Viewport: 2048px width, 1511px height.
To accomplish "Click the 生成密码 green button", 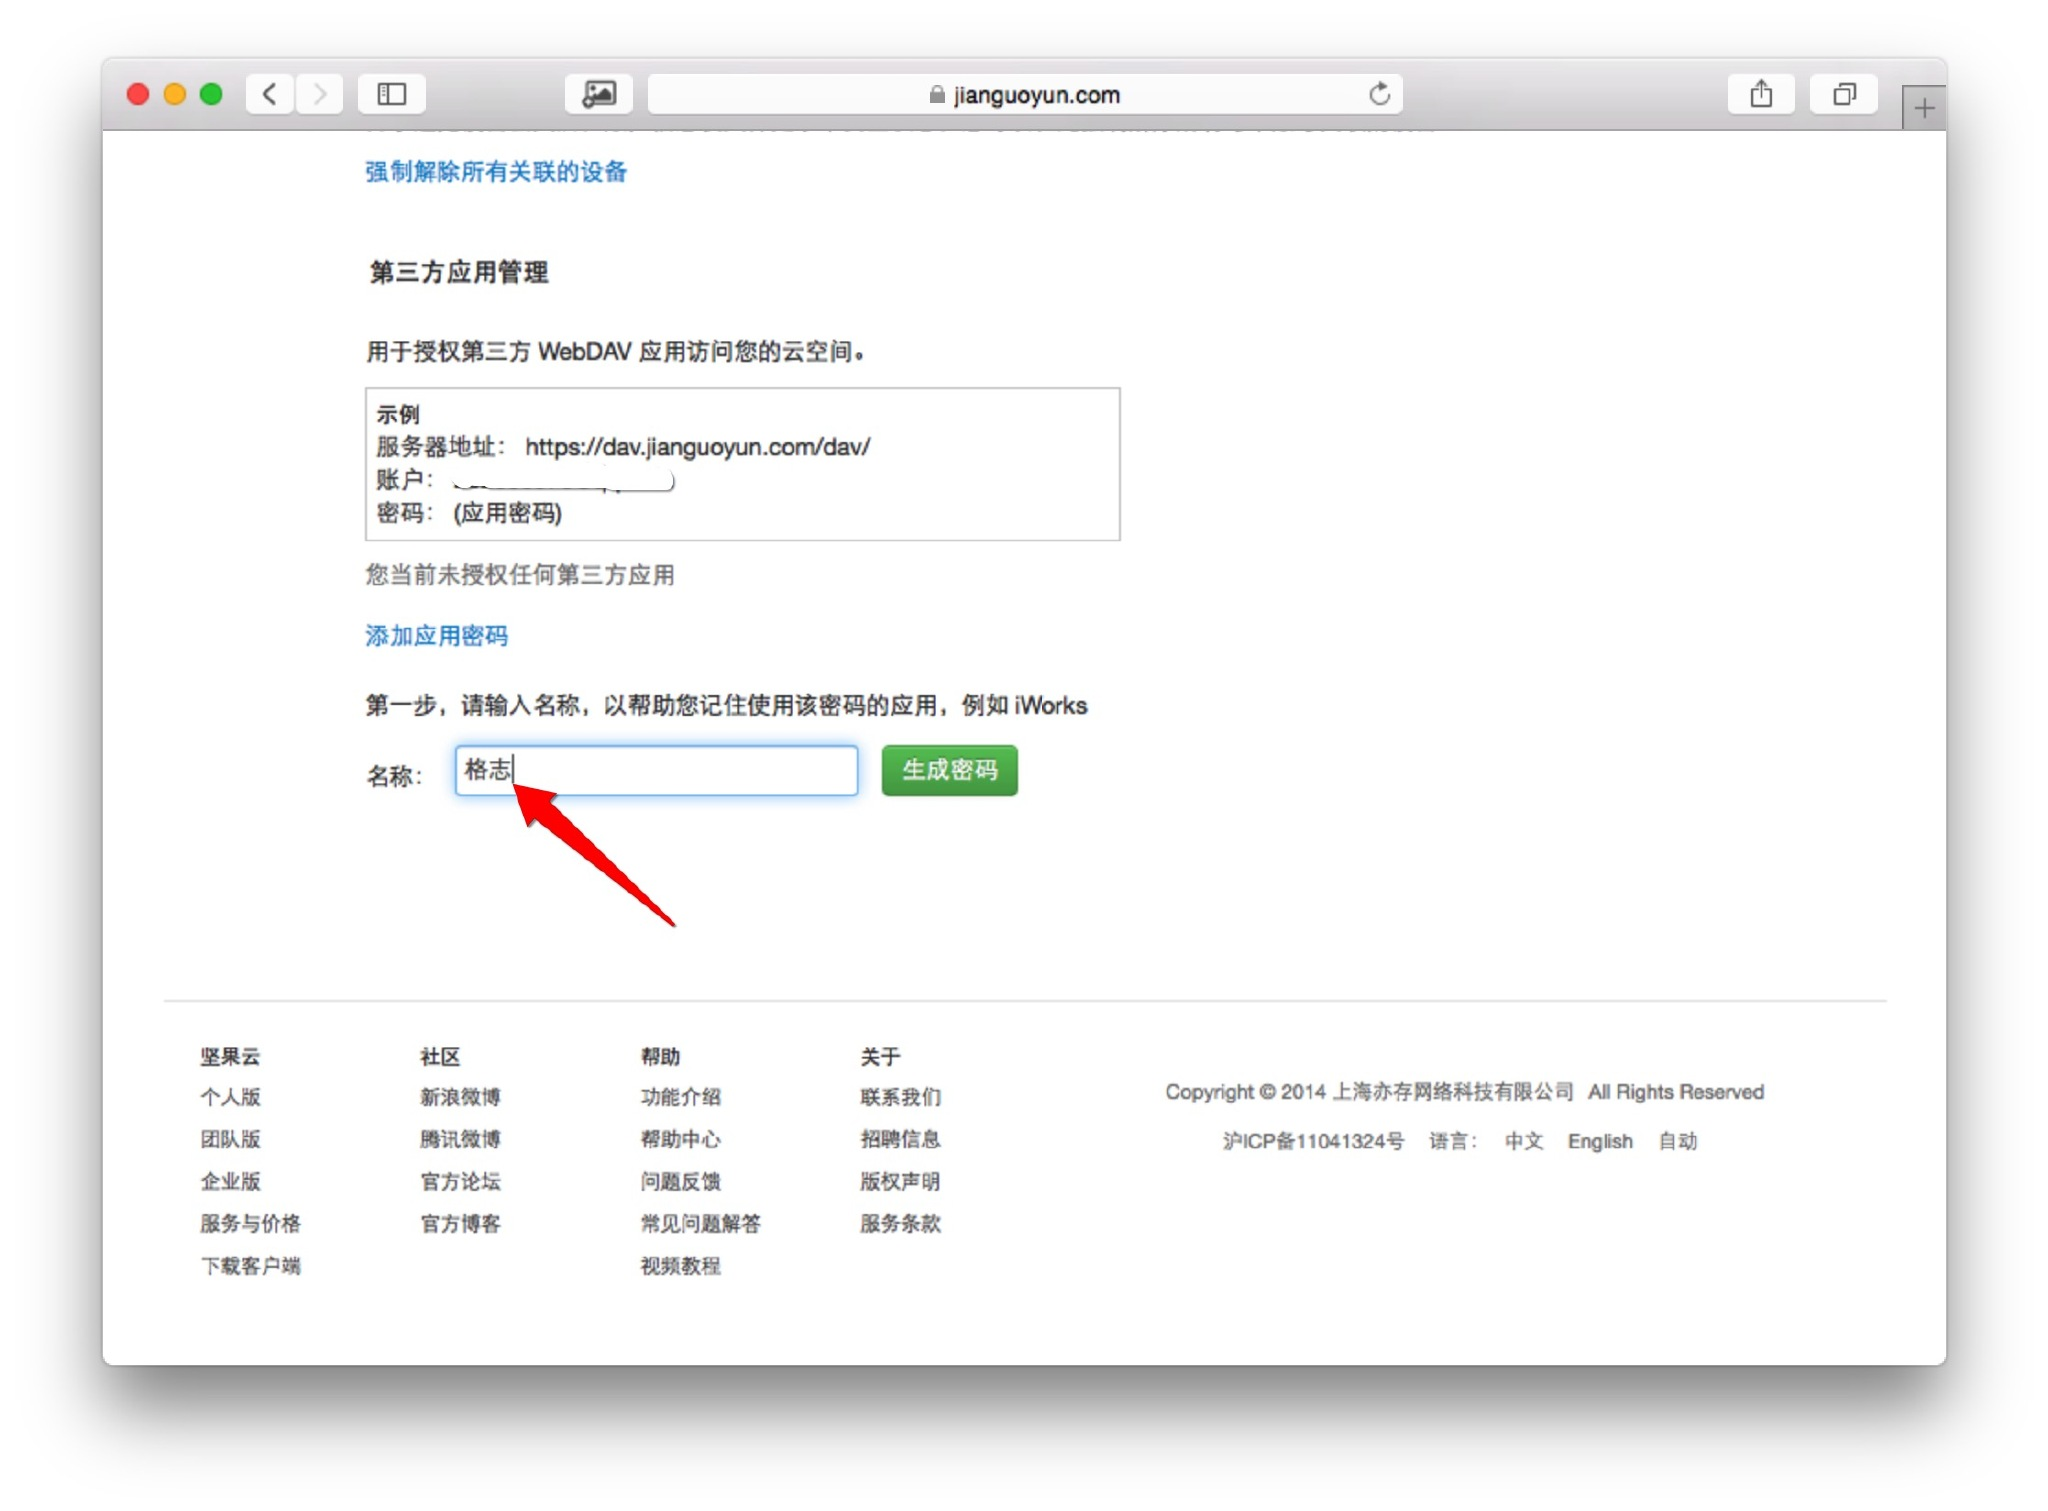I will tap(949, 770).
